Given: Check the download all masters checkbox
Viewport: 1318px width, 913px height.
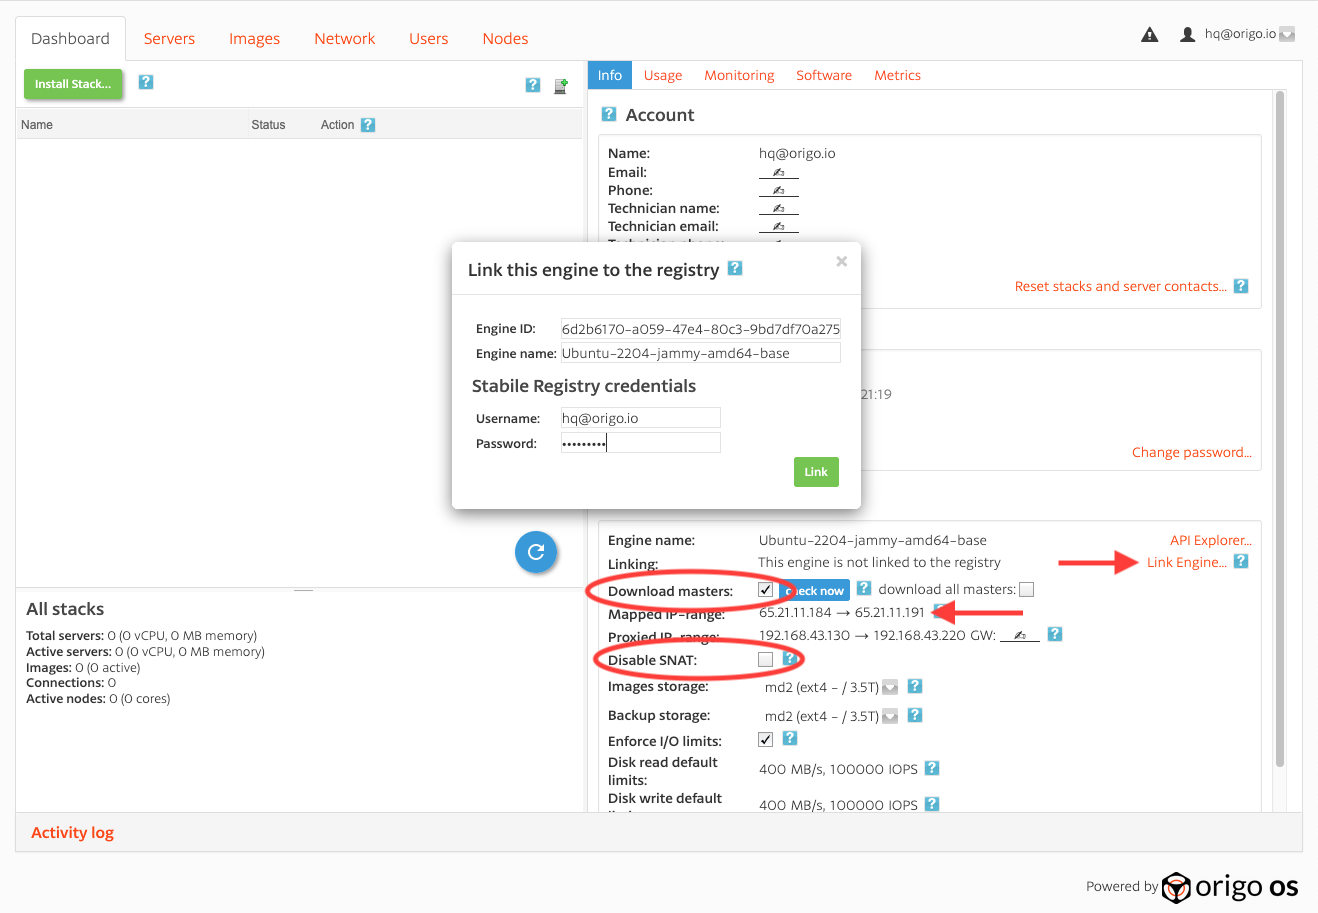Looking at the screenshot, I should click(x=1026, y=590).
